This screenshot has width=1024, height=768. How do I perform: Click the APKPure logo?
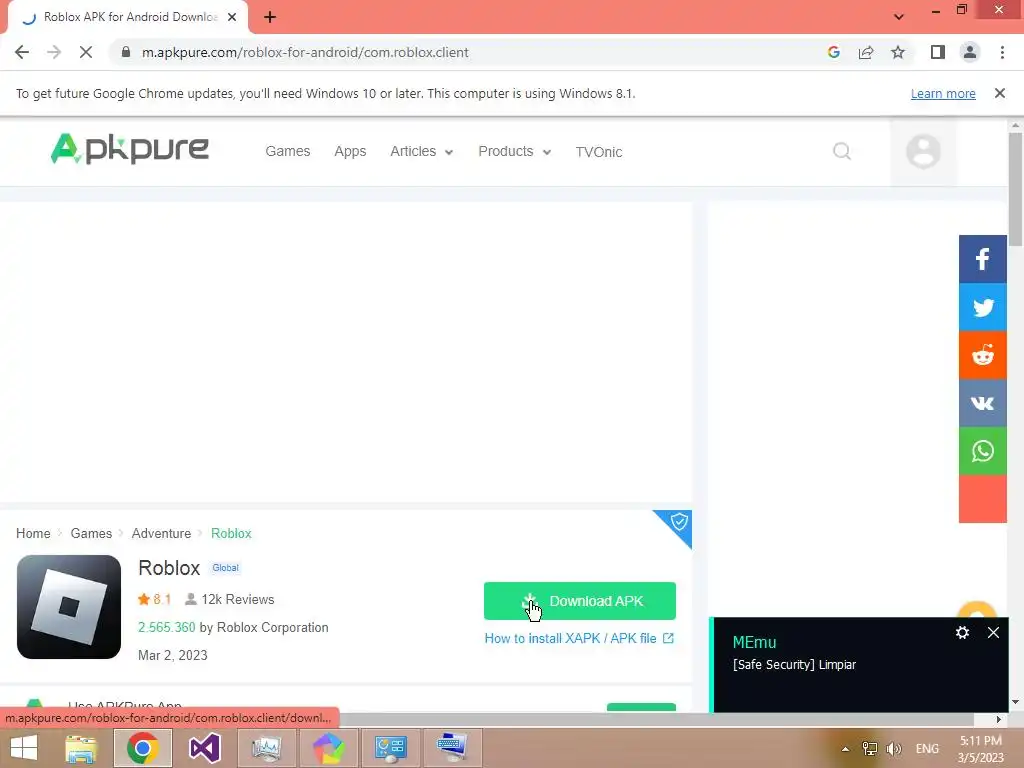click(x=129, y=149)
